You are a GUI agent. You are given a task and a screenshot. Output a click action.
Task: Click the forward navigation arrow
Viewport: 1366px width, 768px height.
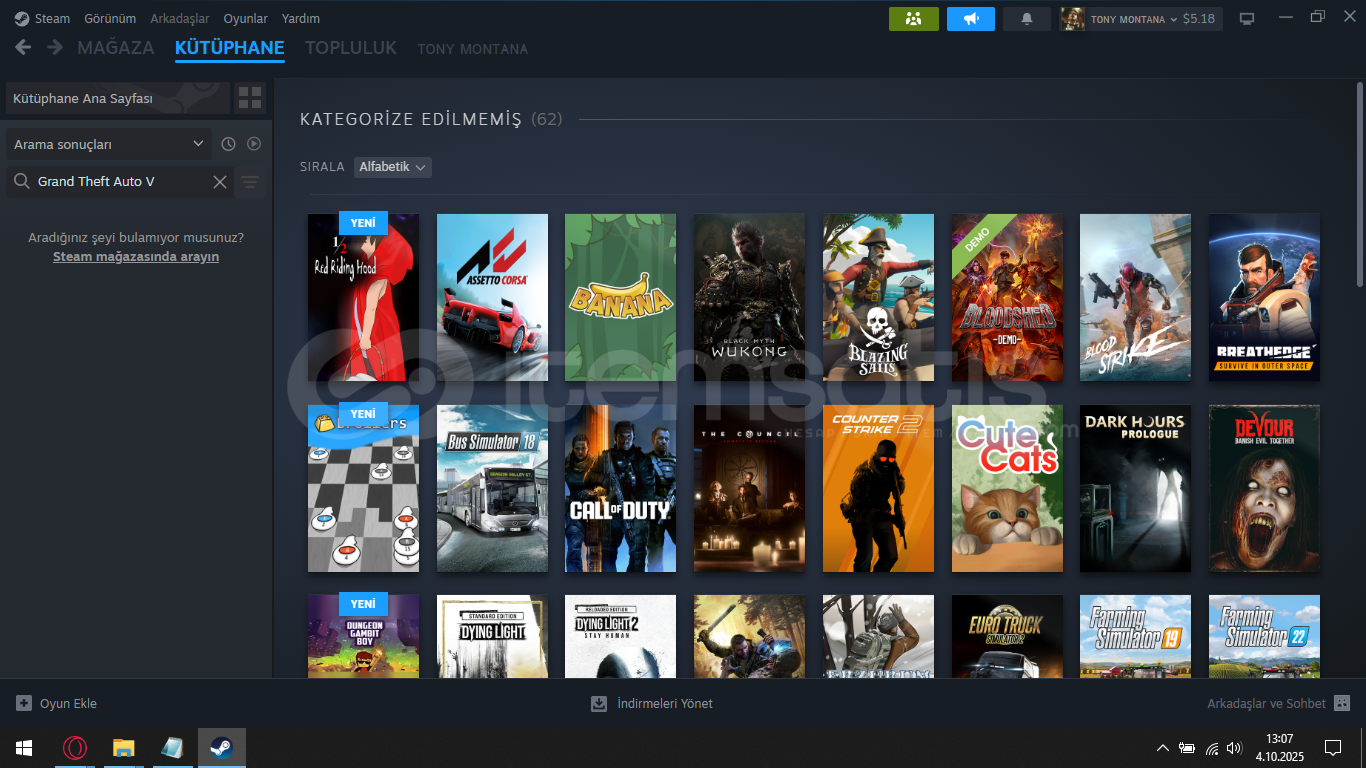[55, 47]
